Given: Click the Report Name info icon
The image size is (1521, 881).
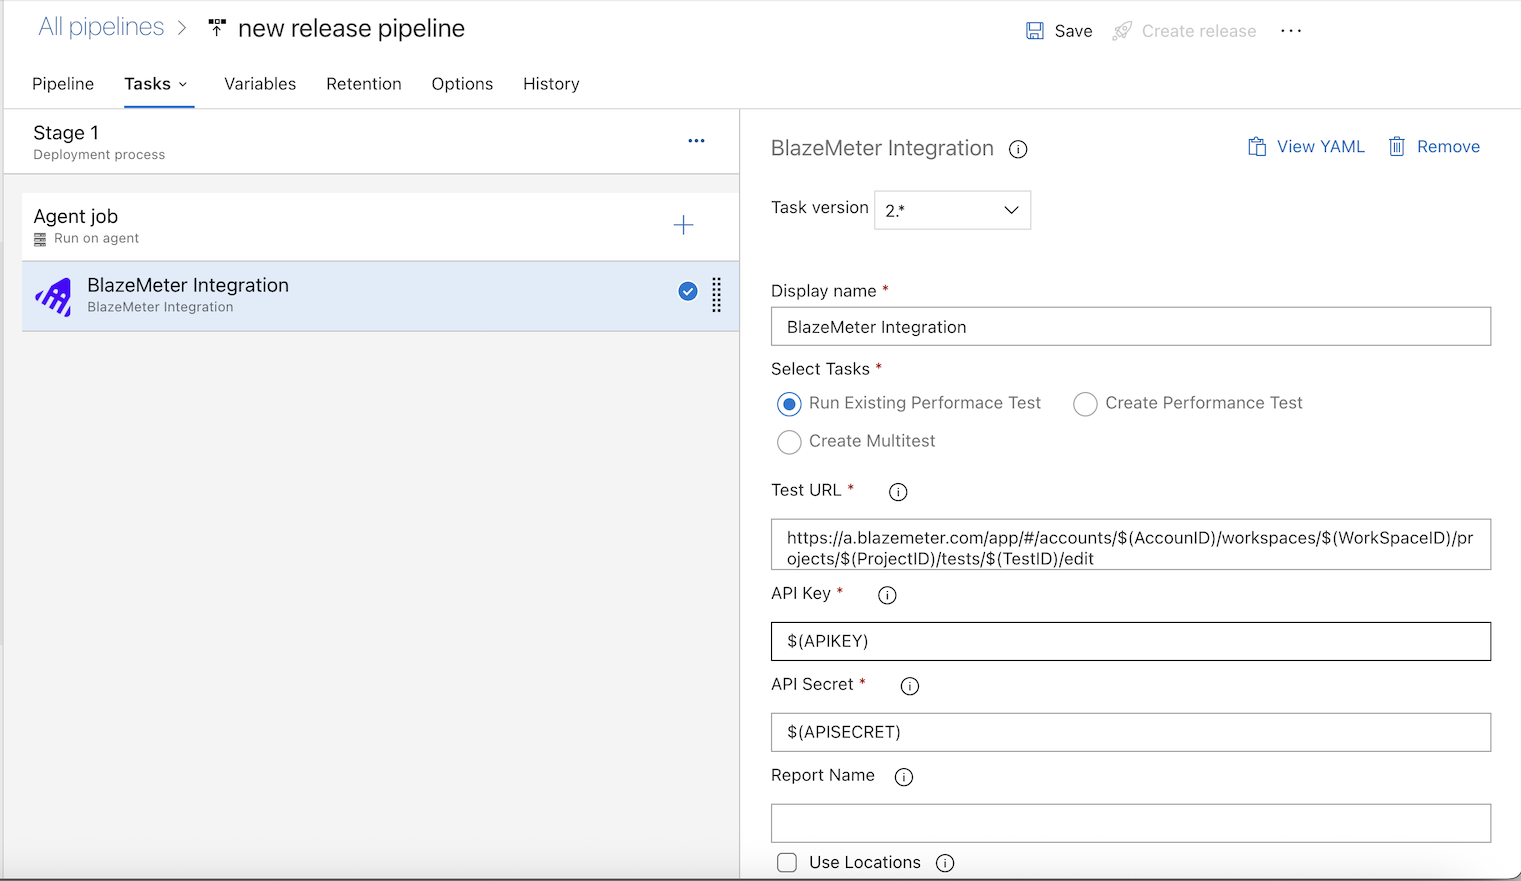Looking at the screenshot, I should click(x=904, y=776).
